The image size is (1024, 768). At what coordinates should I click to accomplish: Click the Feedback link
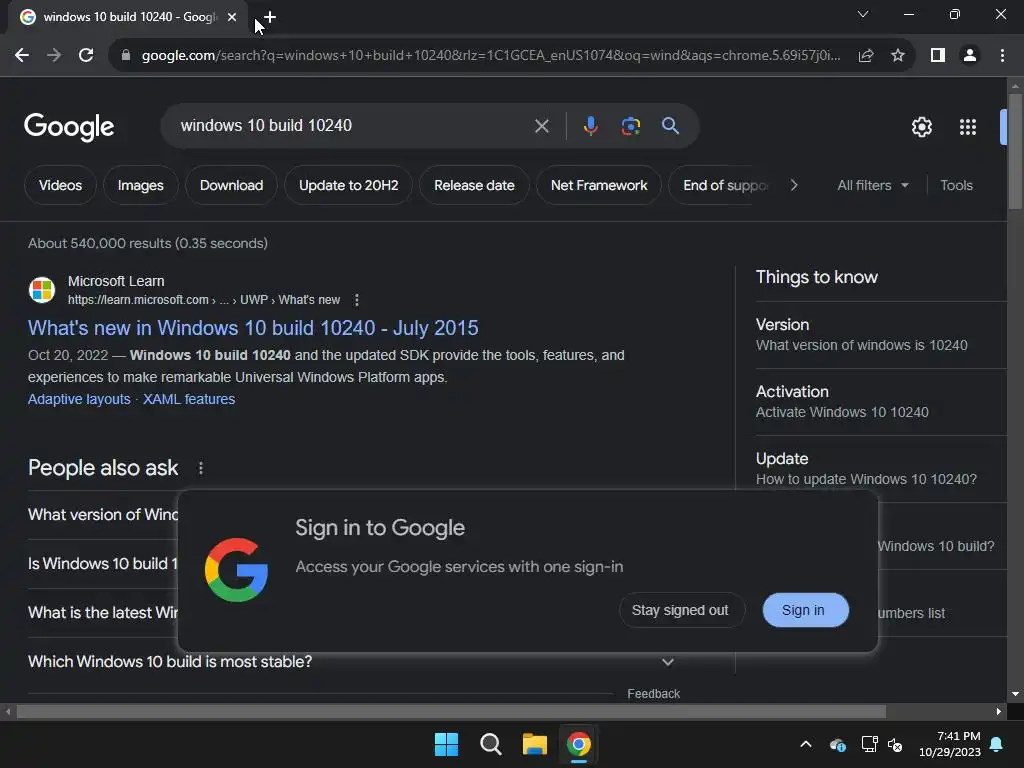(654, 694)
